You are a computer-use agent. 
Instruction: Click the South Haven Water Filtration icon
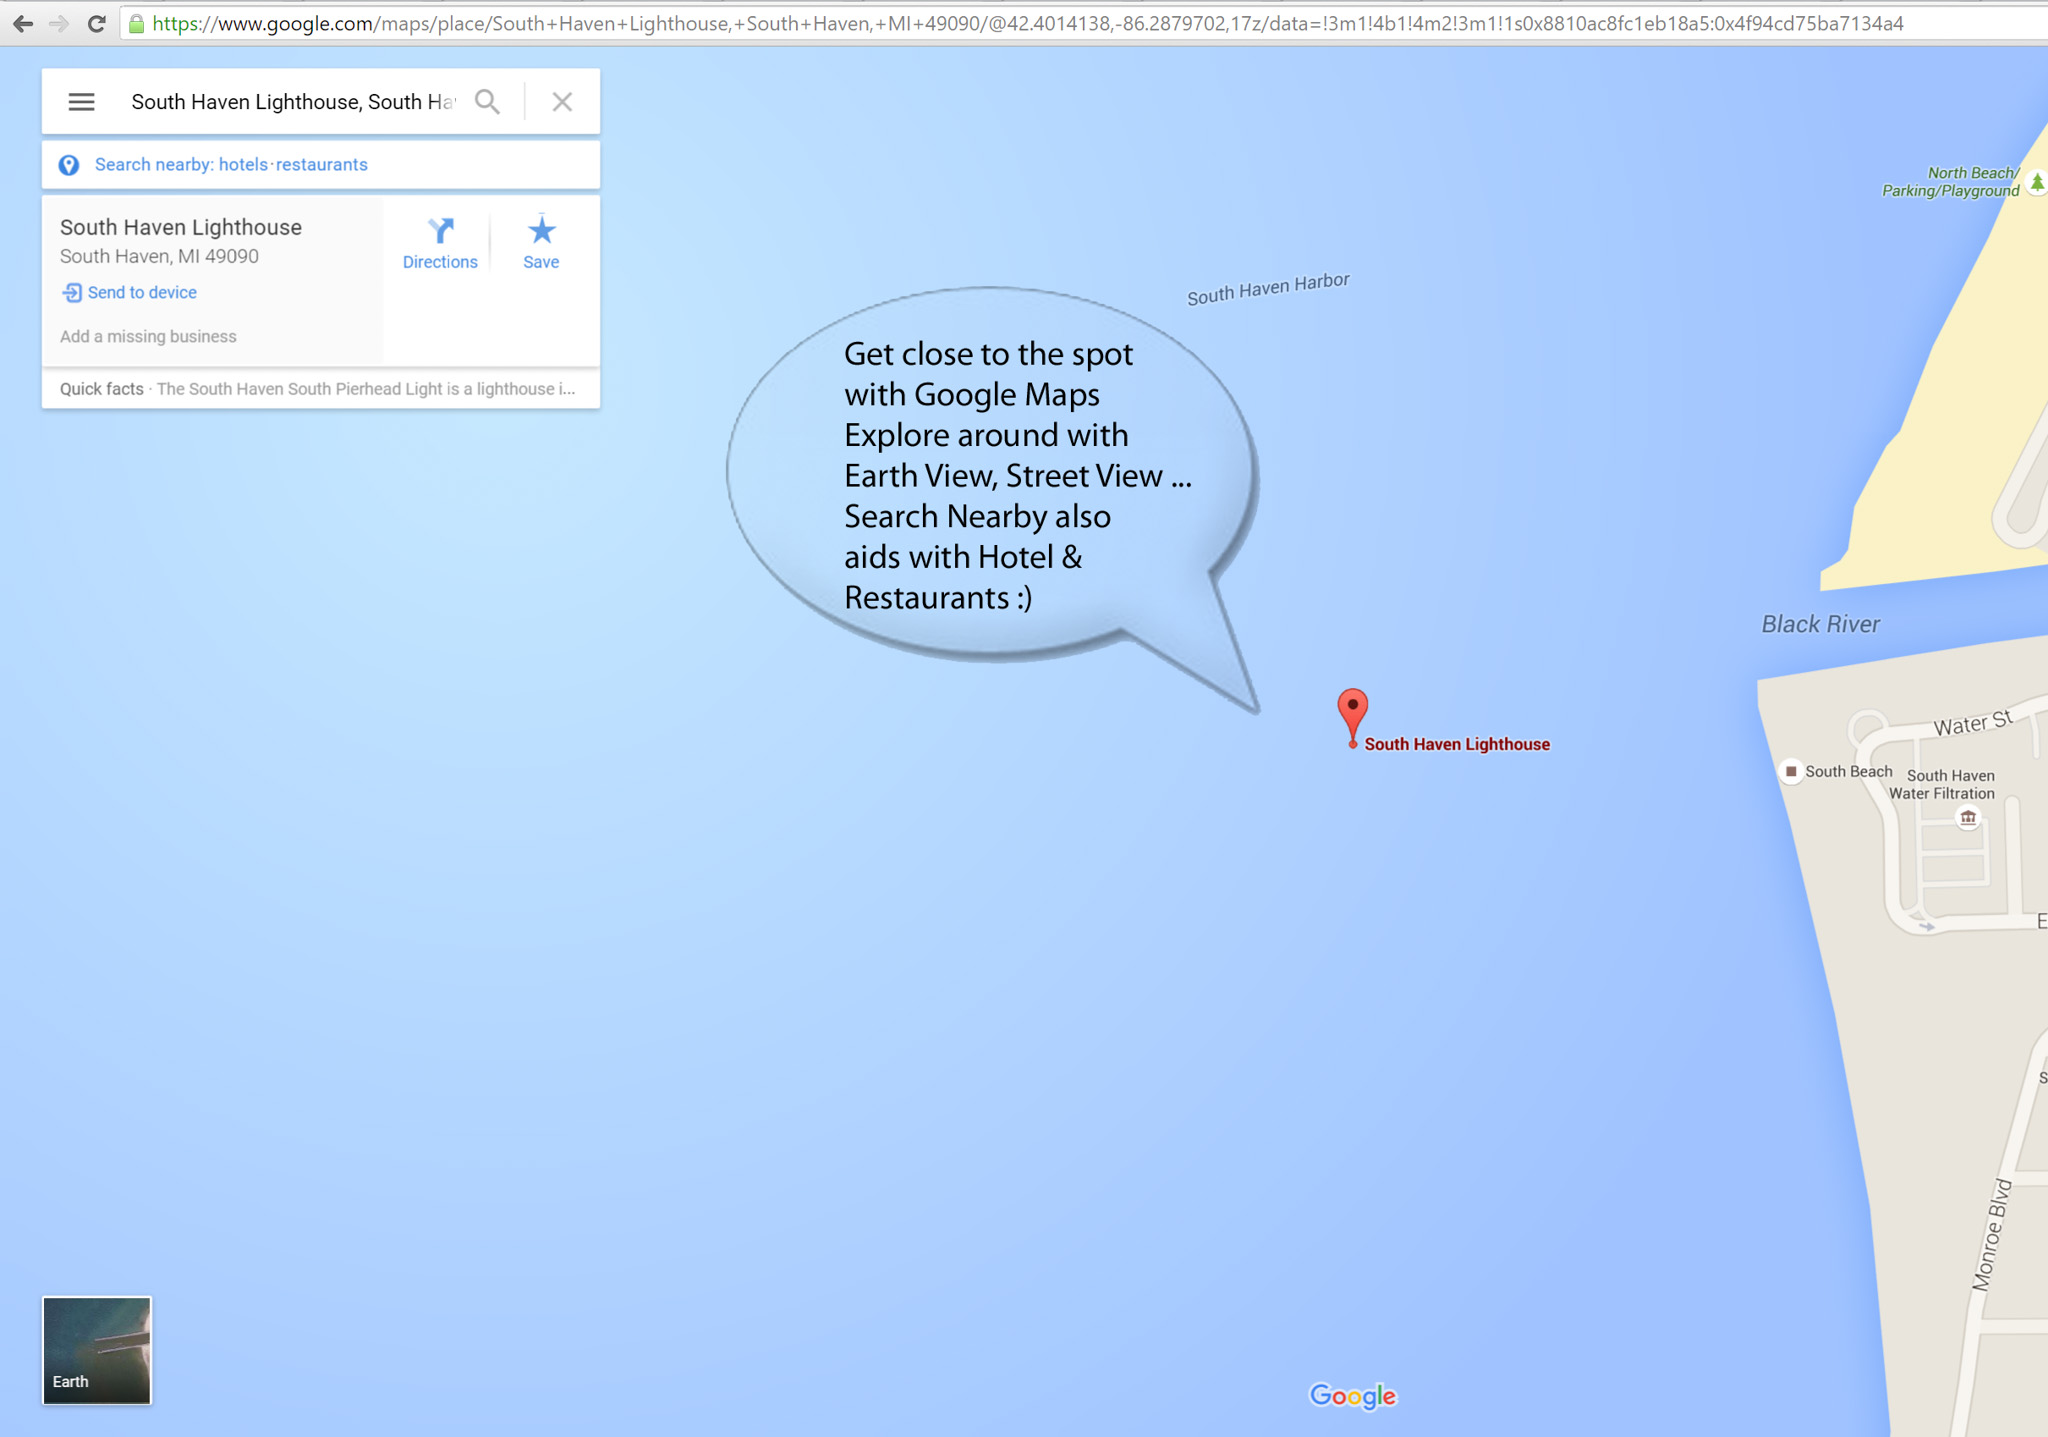[x=1968, y=818]
